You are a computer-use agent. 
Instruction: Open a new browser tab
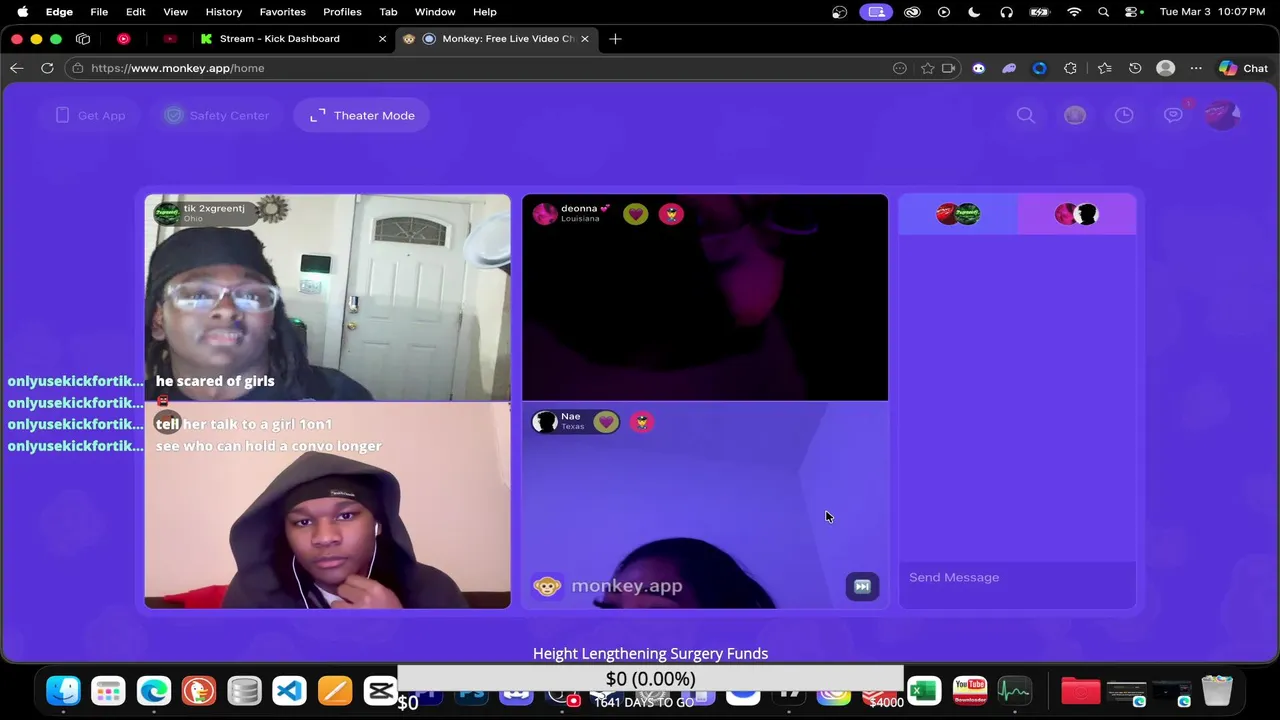pyautogui.click(x=615, y=39)
